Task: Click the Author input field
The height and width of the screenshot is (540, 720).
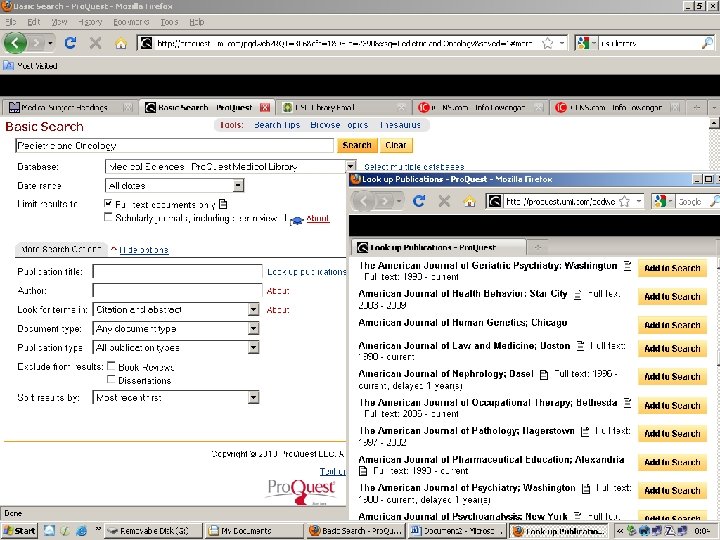Action: tap(177, 290)
